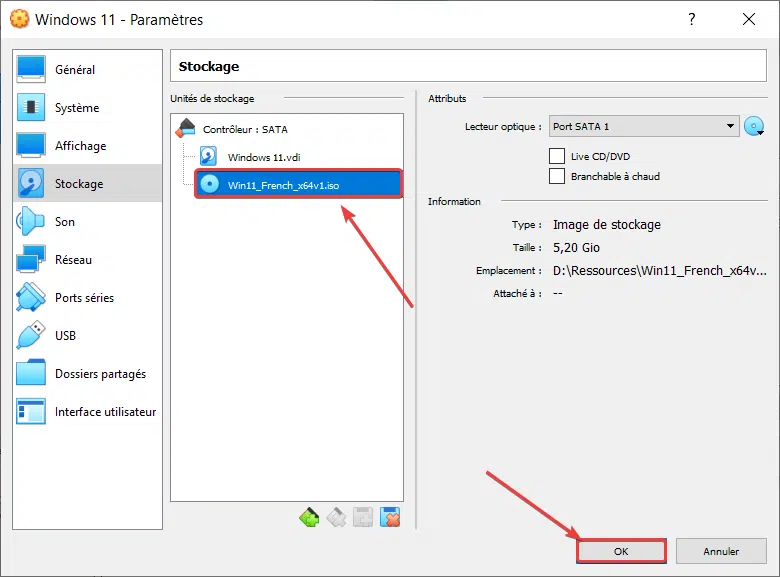780x577 pixels.
Task: Switch to the Système settings section
Action: click(x=77, y=108)
